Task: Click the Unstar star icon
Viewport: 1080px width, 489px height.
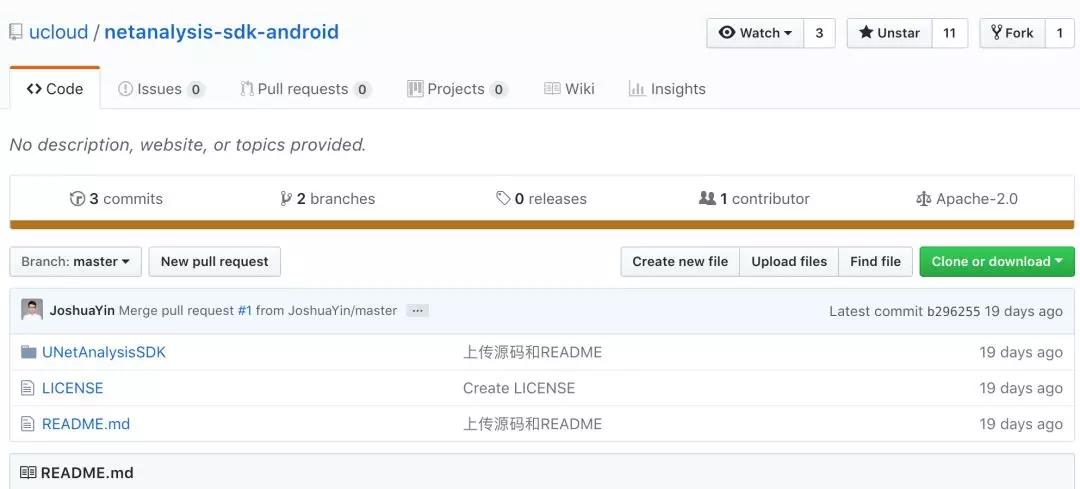Action: 866,32
